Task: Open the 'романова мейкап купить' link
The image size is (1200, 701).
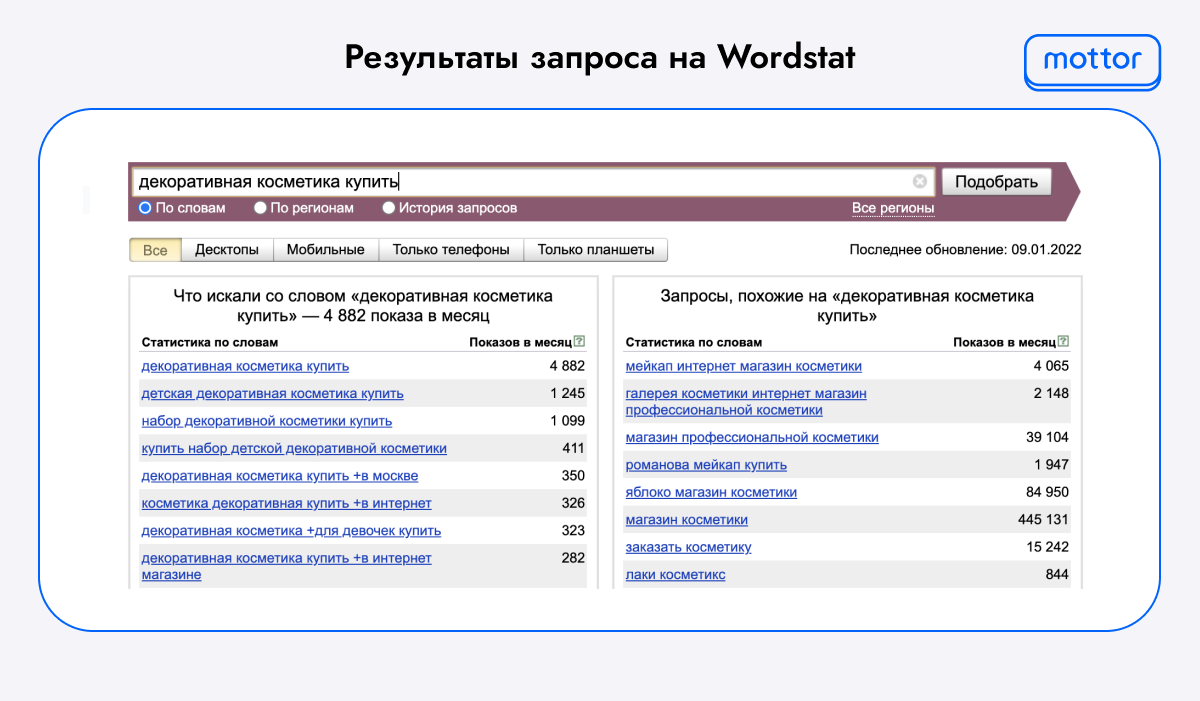Action: tap(706, 465)
